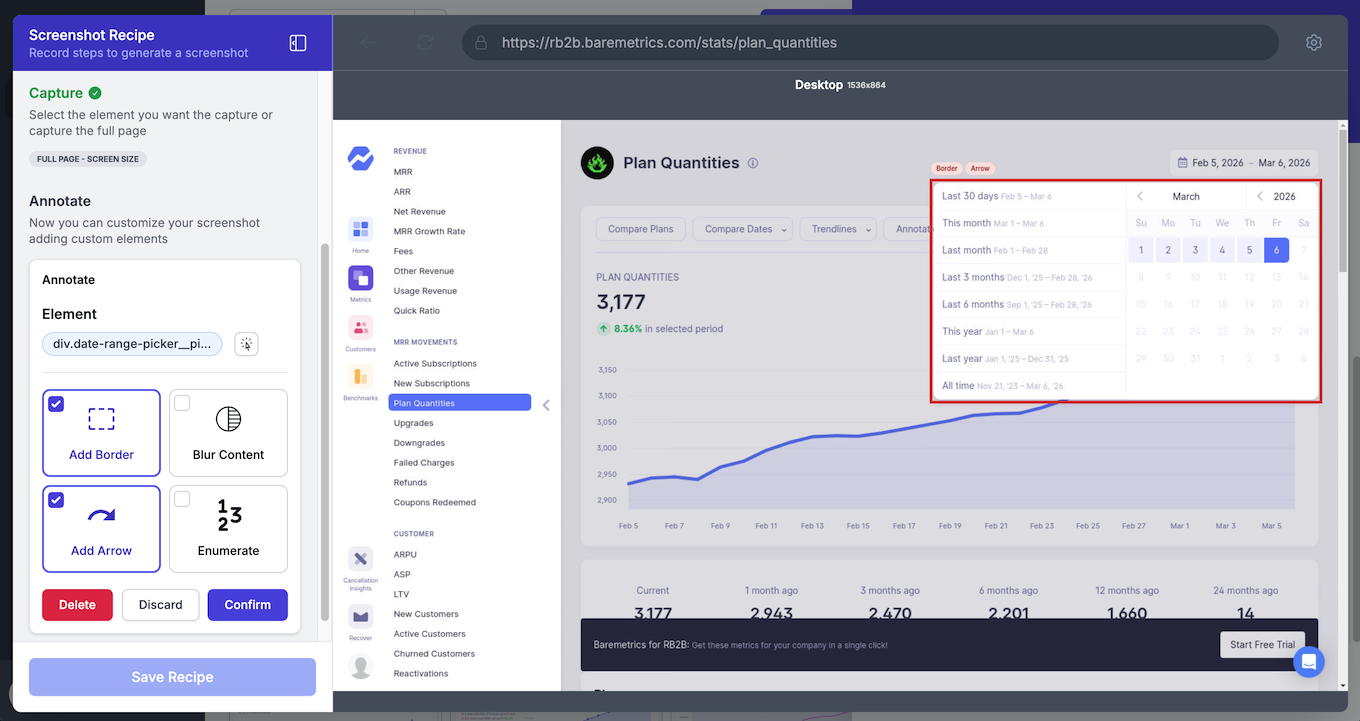Click the Confirm button
This screenshot has height=721, width=1360.
coord(247,605)
